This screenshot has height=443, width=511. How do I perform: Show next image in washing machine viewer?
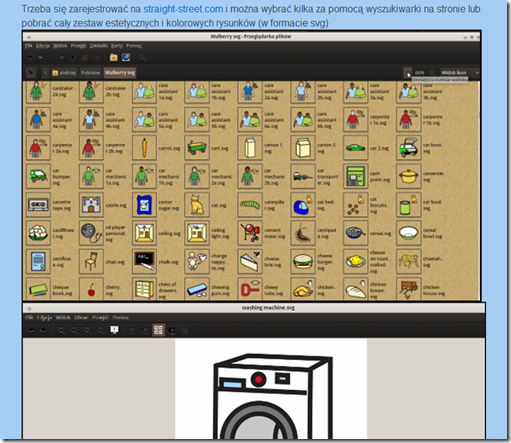[x=43, y=330]
